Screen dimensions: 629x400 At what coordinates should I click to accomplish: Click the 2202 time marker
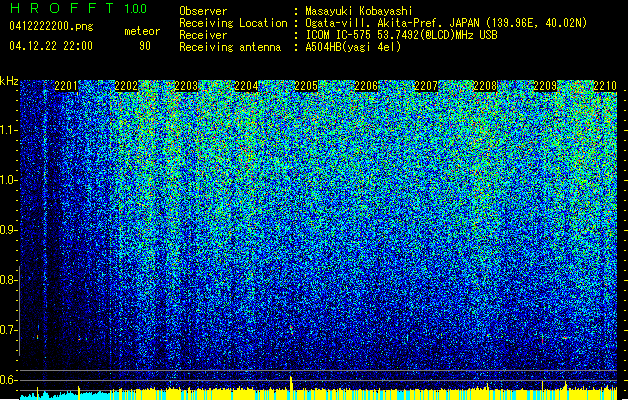click(126, 86)
